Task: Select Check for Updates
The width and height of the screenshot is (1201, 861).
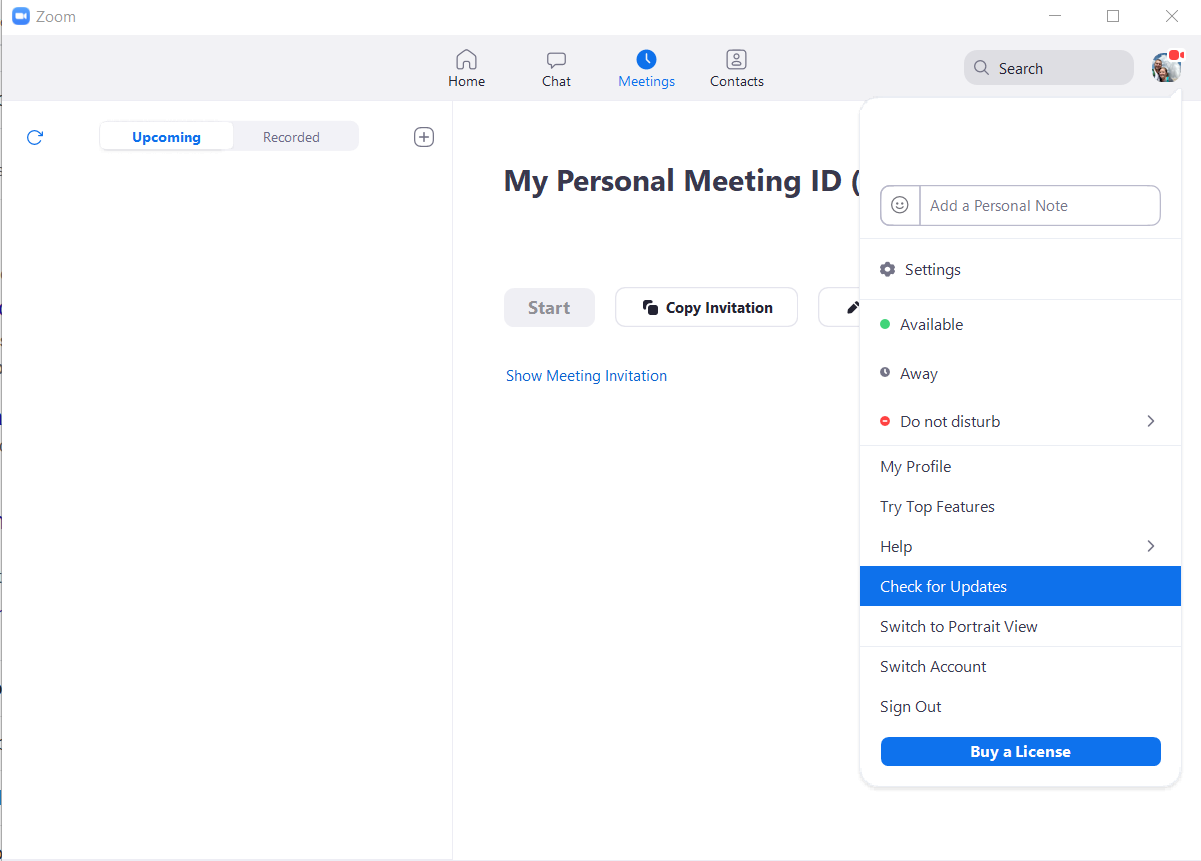Action: coord(943,586)
